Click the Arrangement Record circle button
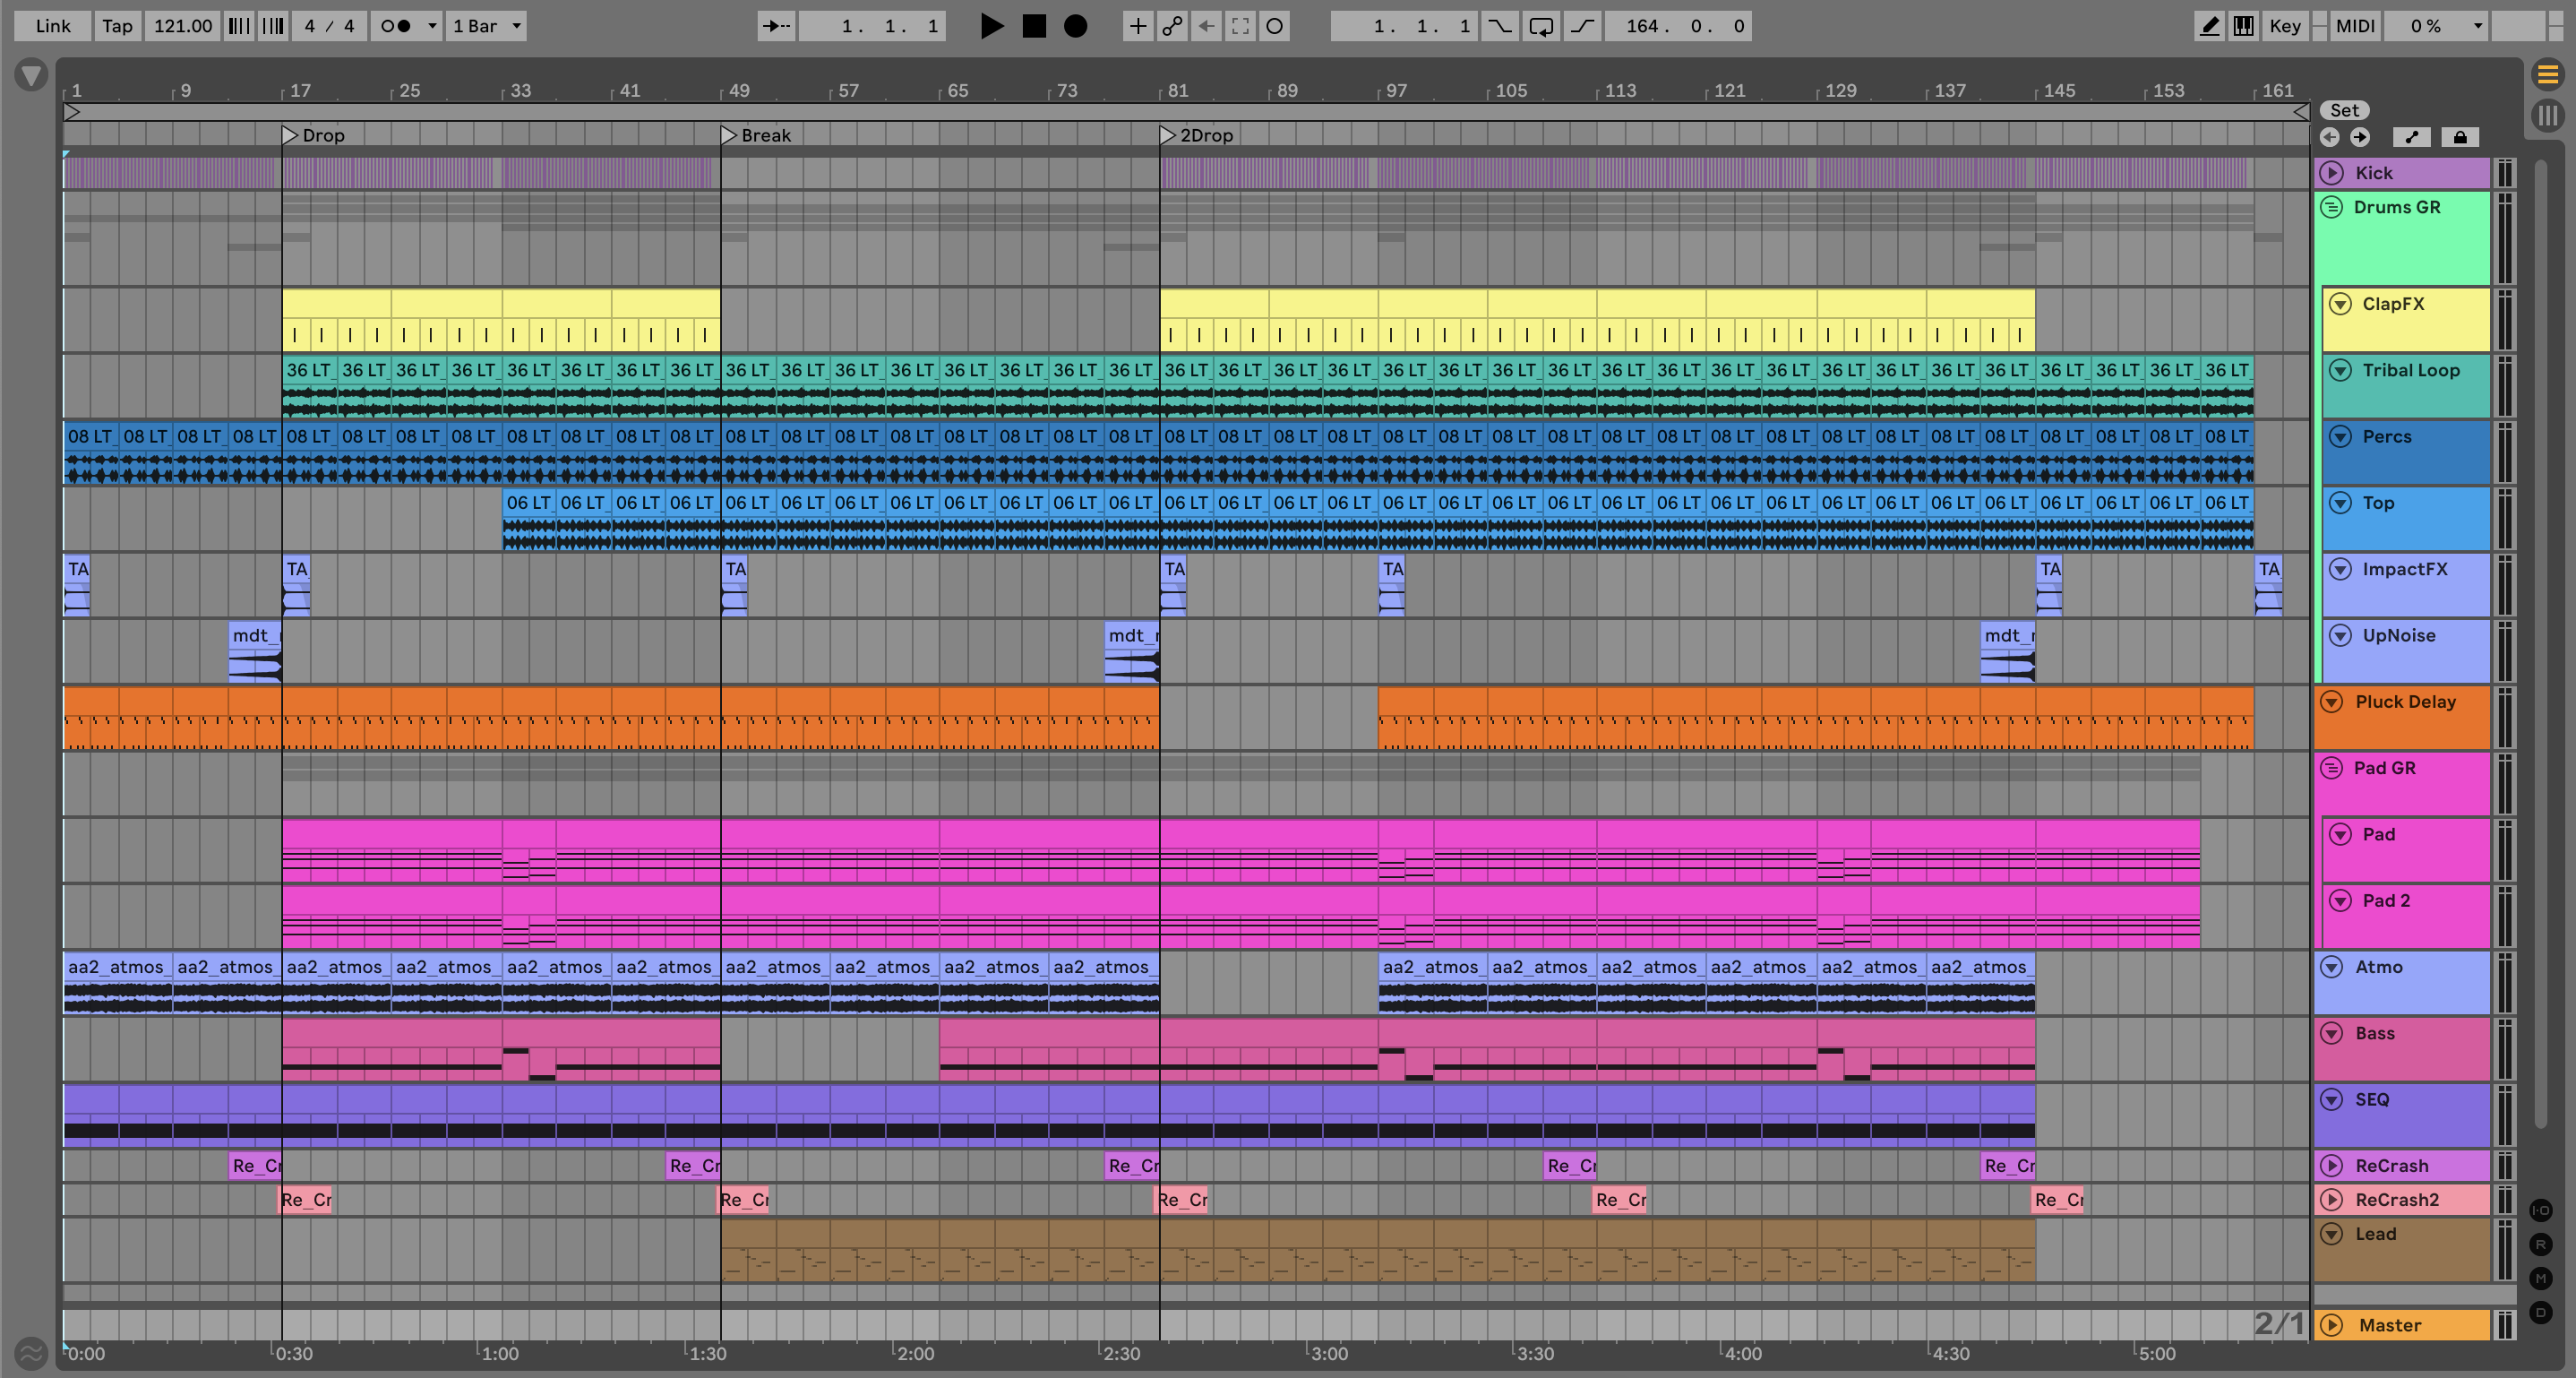 (1075, 26)
